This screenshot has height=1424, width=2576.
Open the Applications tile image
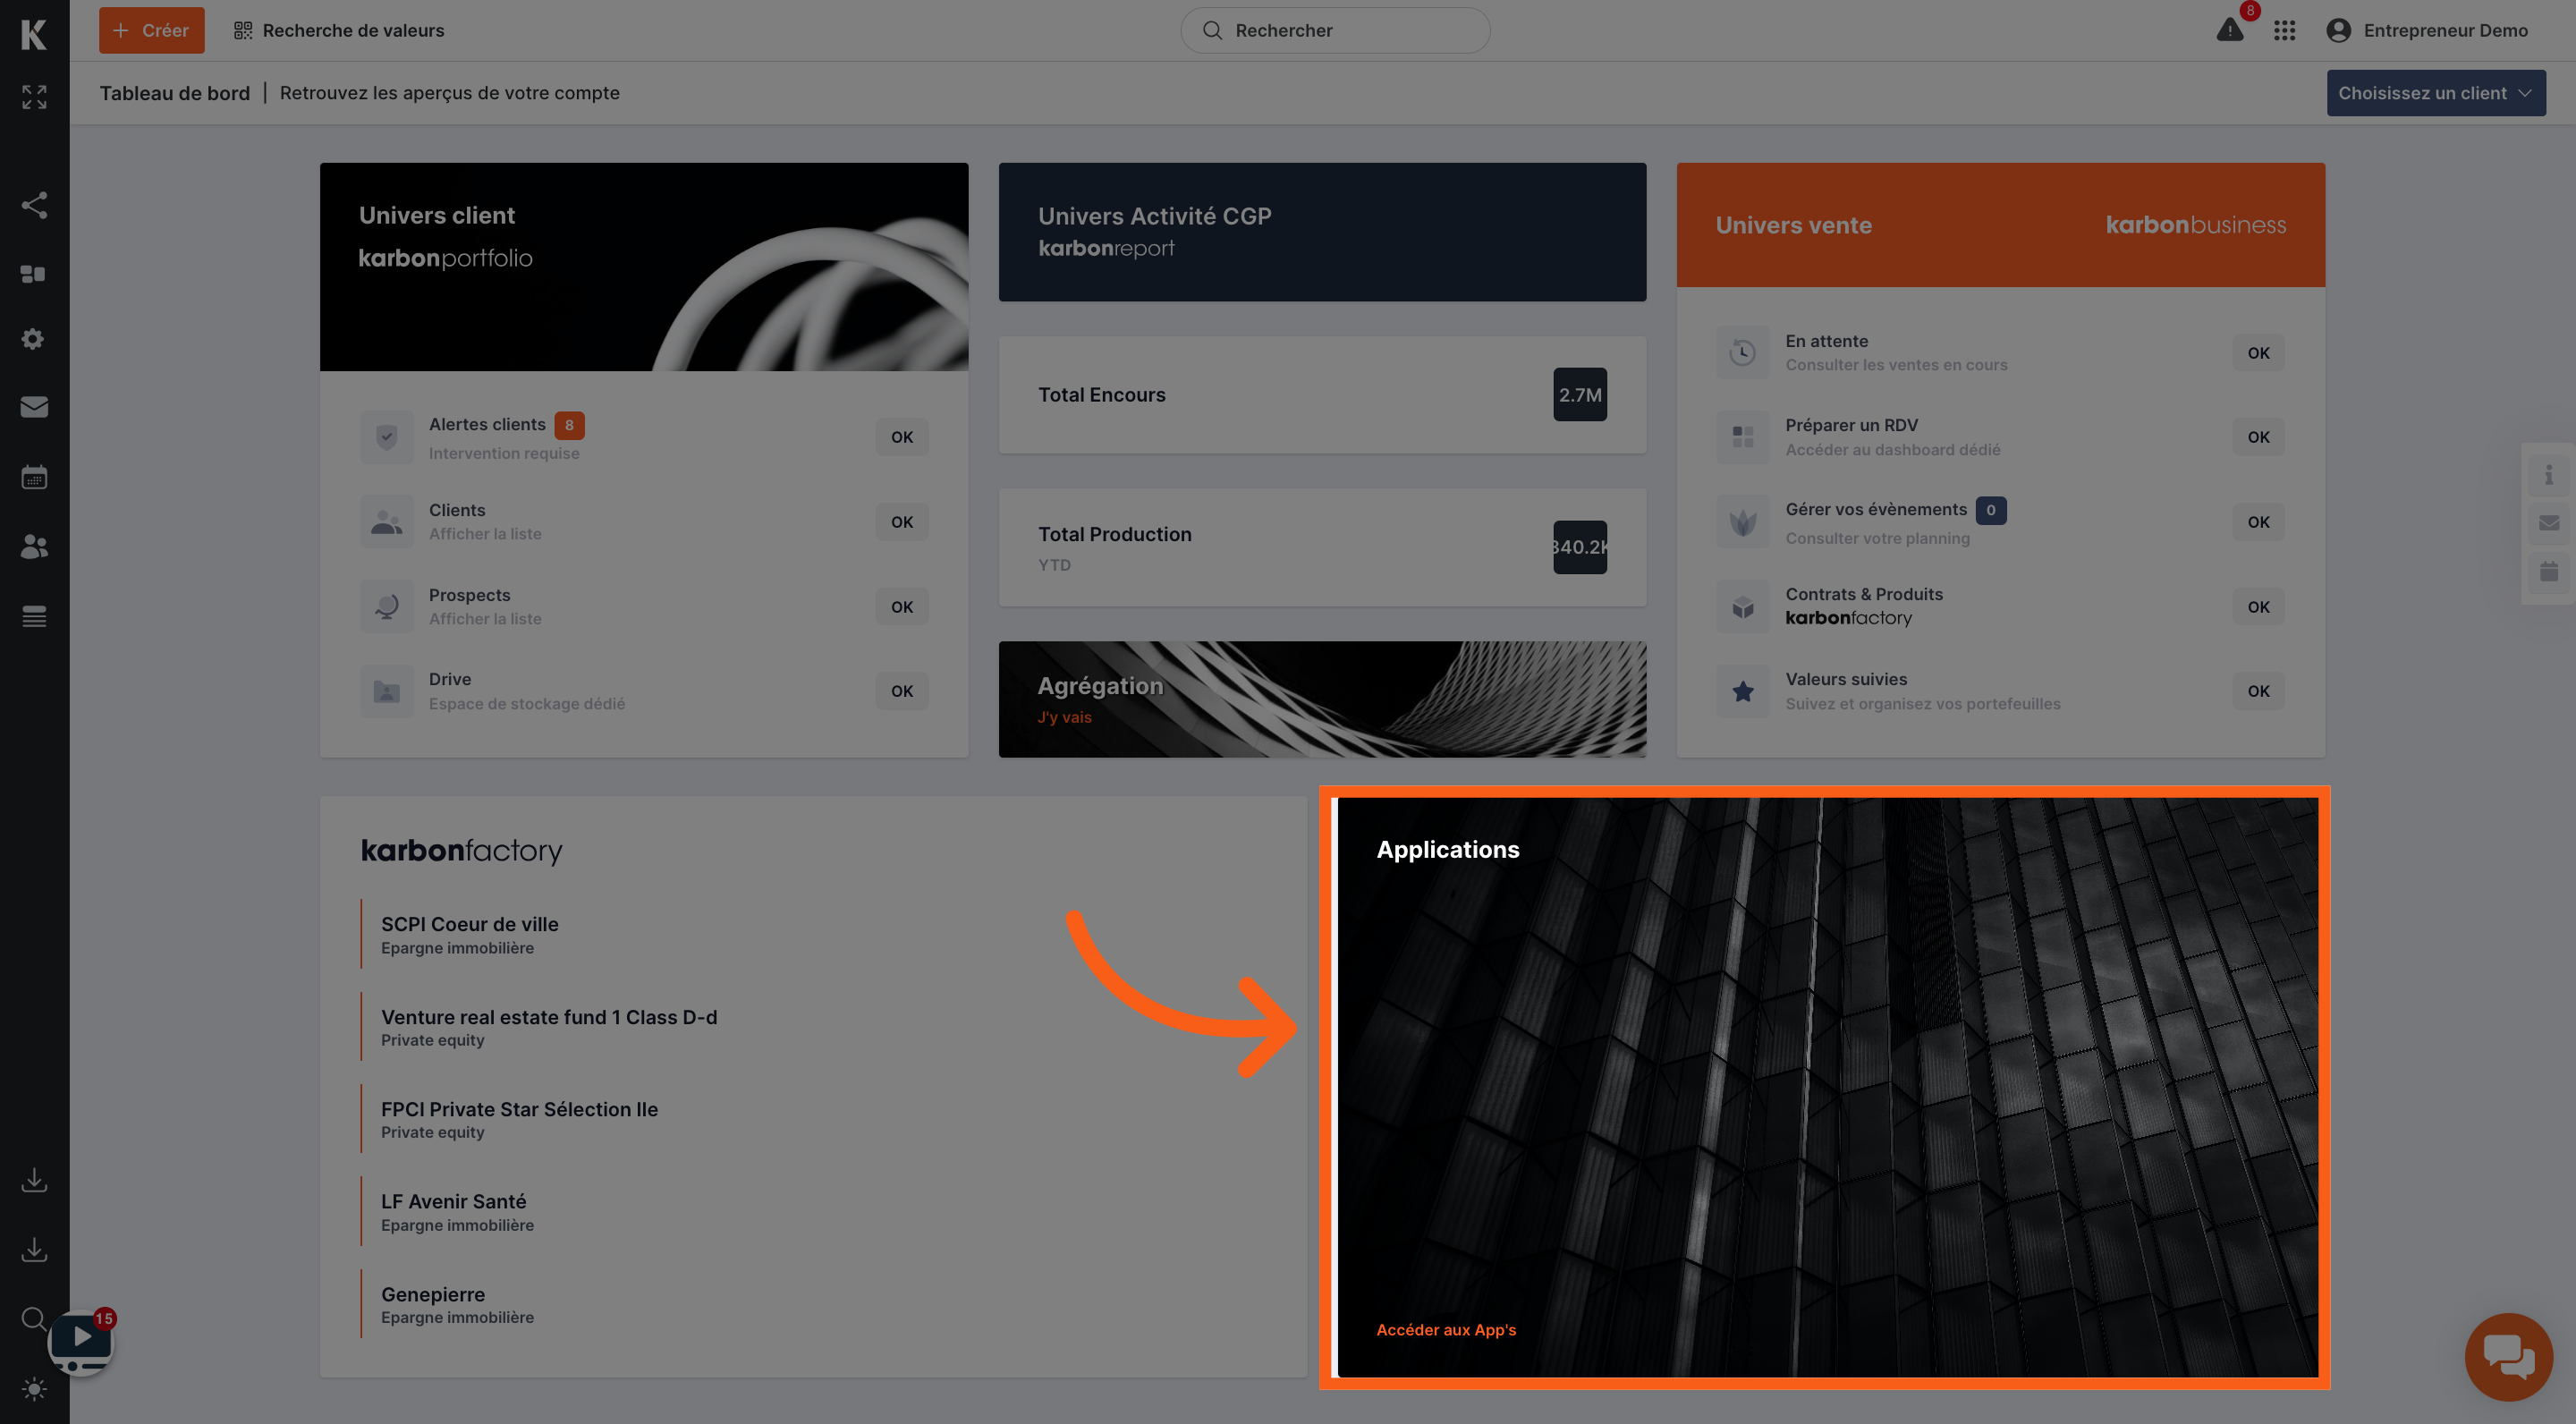click(1827, 1087)
